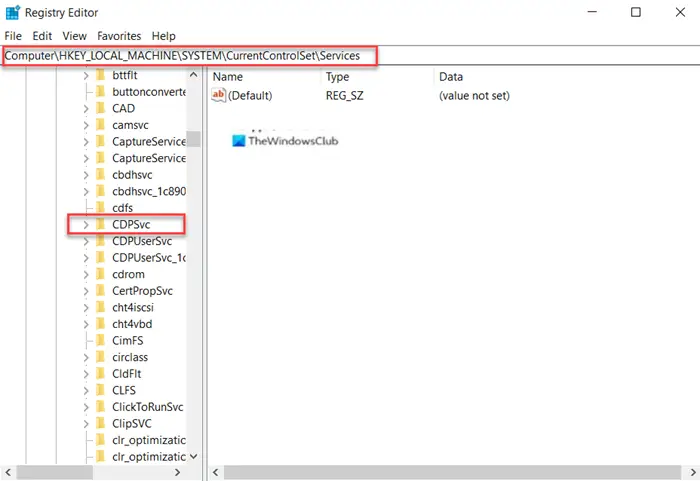Select the cht4iscsi key
This screenshot has width=700, height=481.
133,307
